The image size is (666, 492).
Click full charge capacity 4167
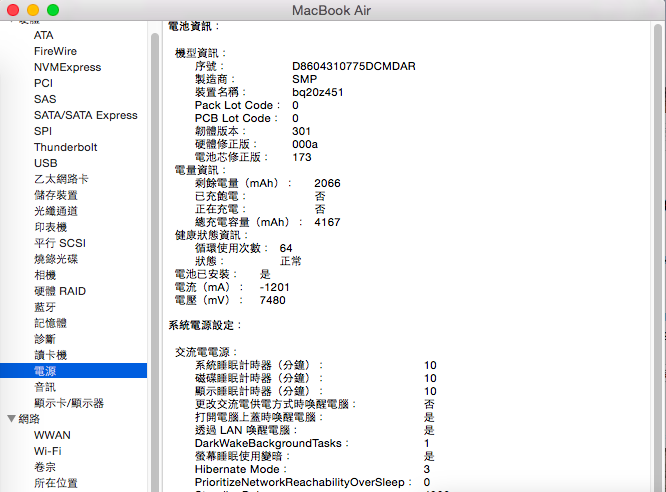[327, 222]
